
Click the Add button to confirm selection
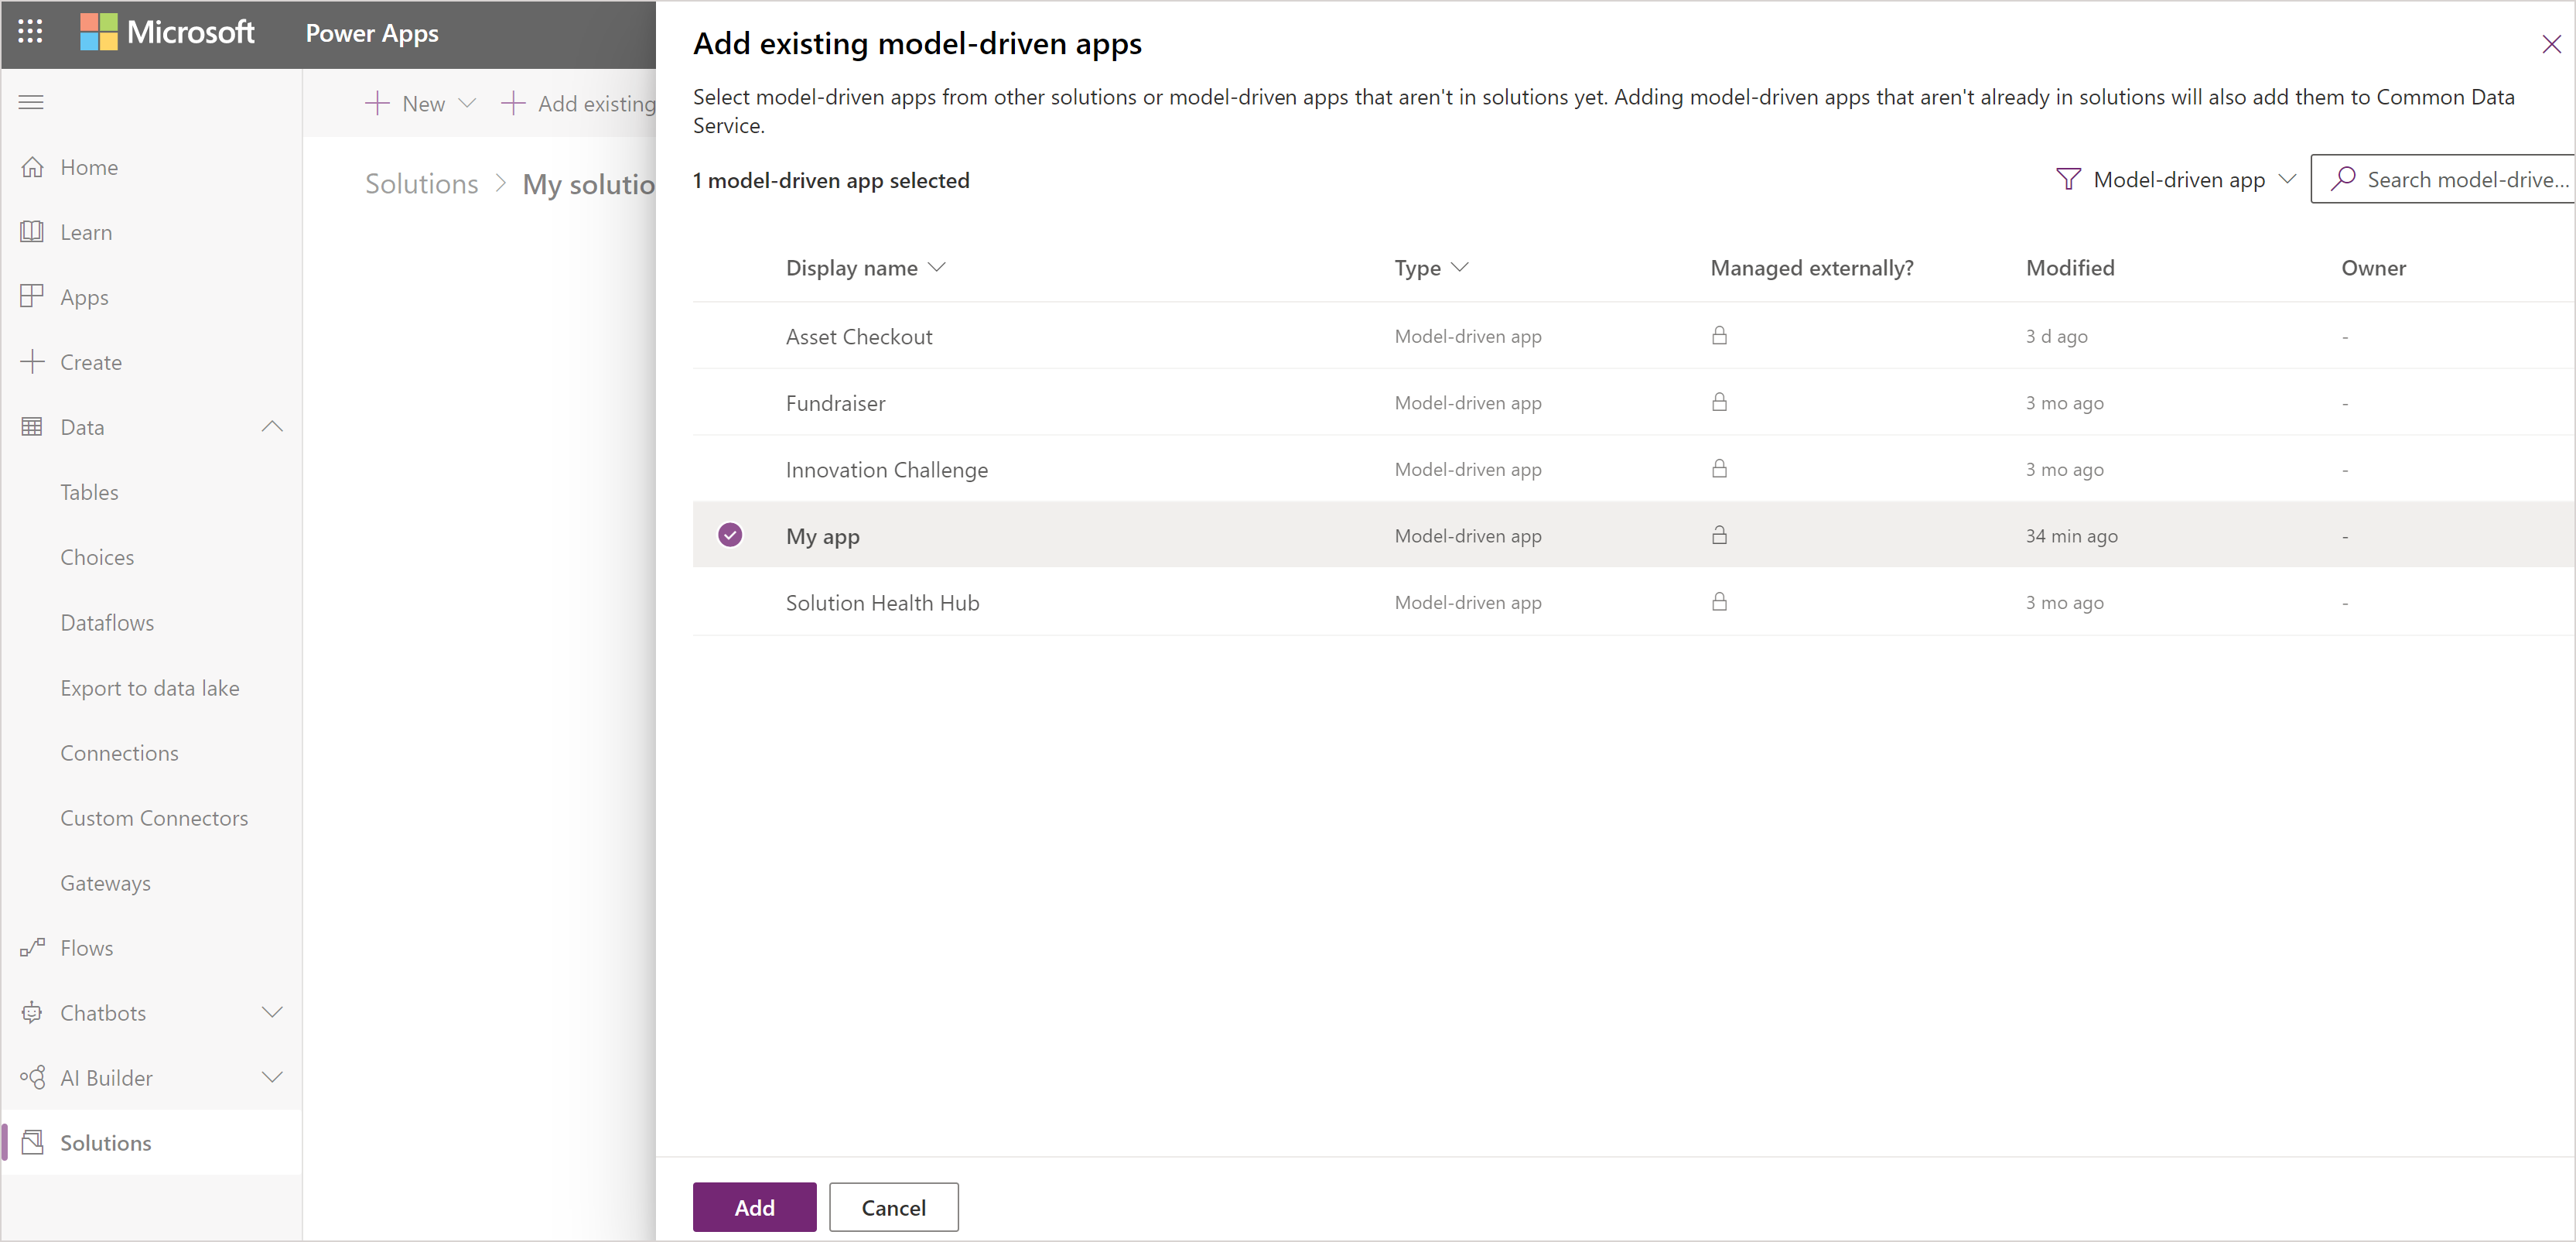753,1207
